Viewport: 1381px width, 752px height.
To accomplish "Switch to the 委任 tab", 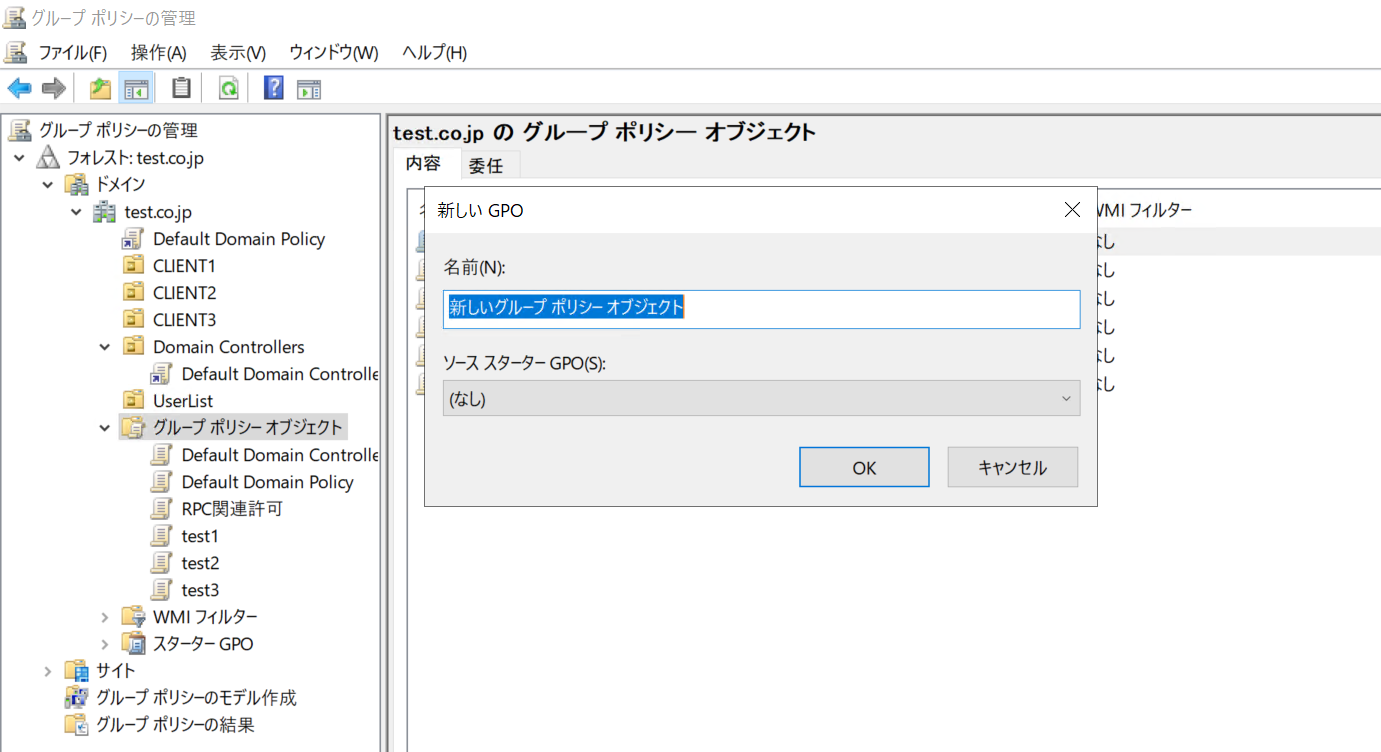I will tap(488, 164).
